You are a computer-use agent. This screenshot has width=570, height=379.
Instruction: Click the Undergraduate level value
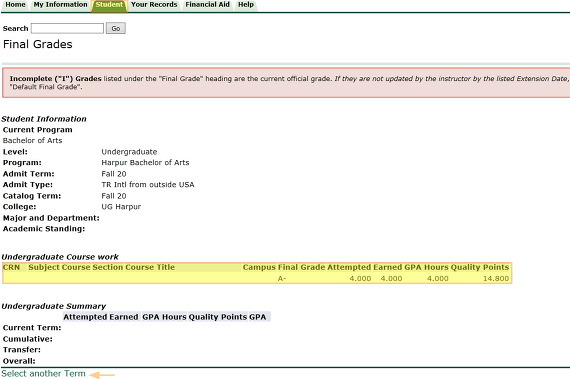pyautogui.click(x=129, y=152)
